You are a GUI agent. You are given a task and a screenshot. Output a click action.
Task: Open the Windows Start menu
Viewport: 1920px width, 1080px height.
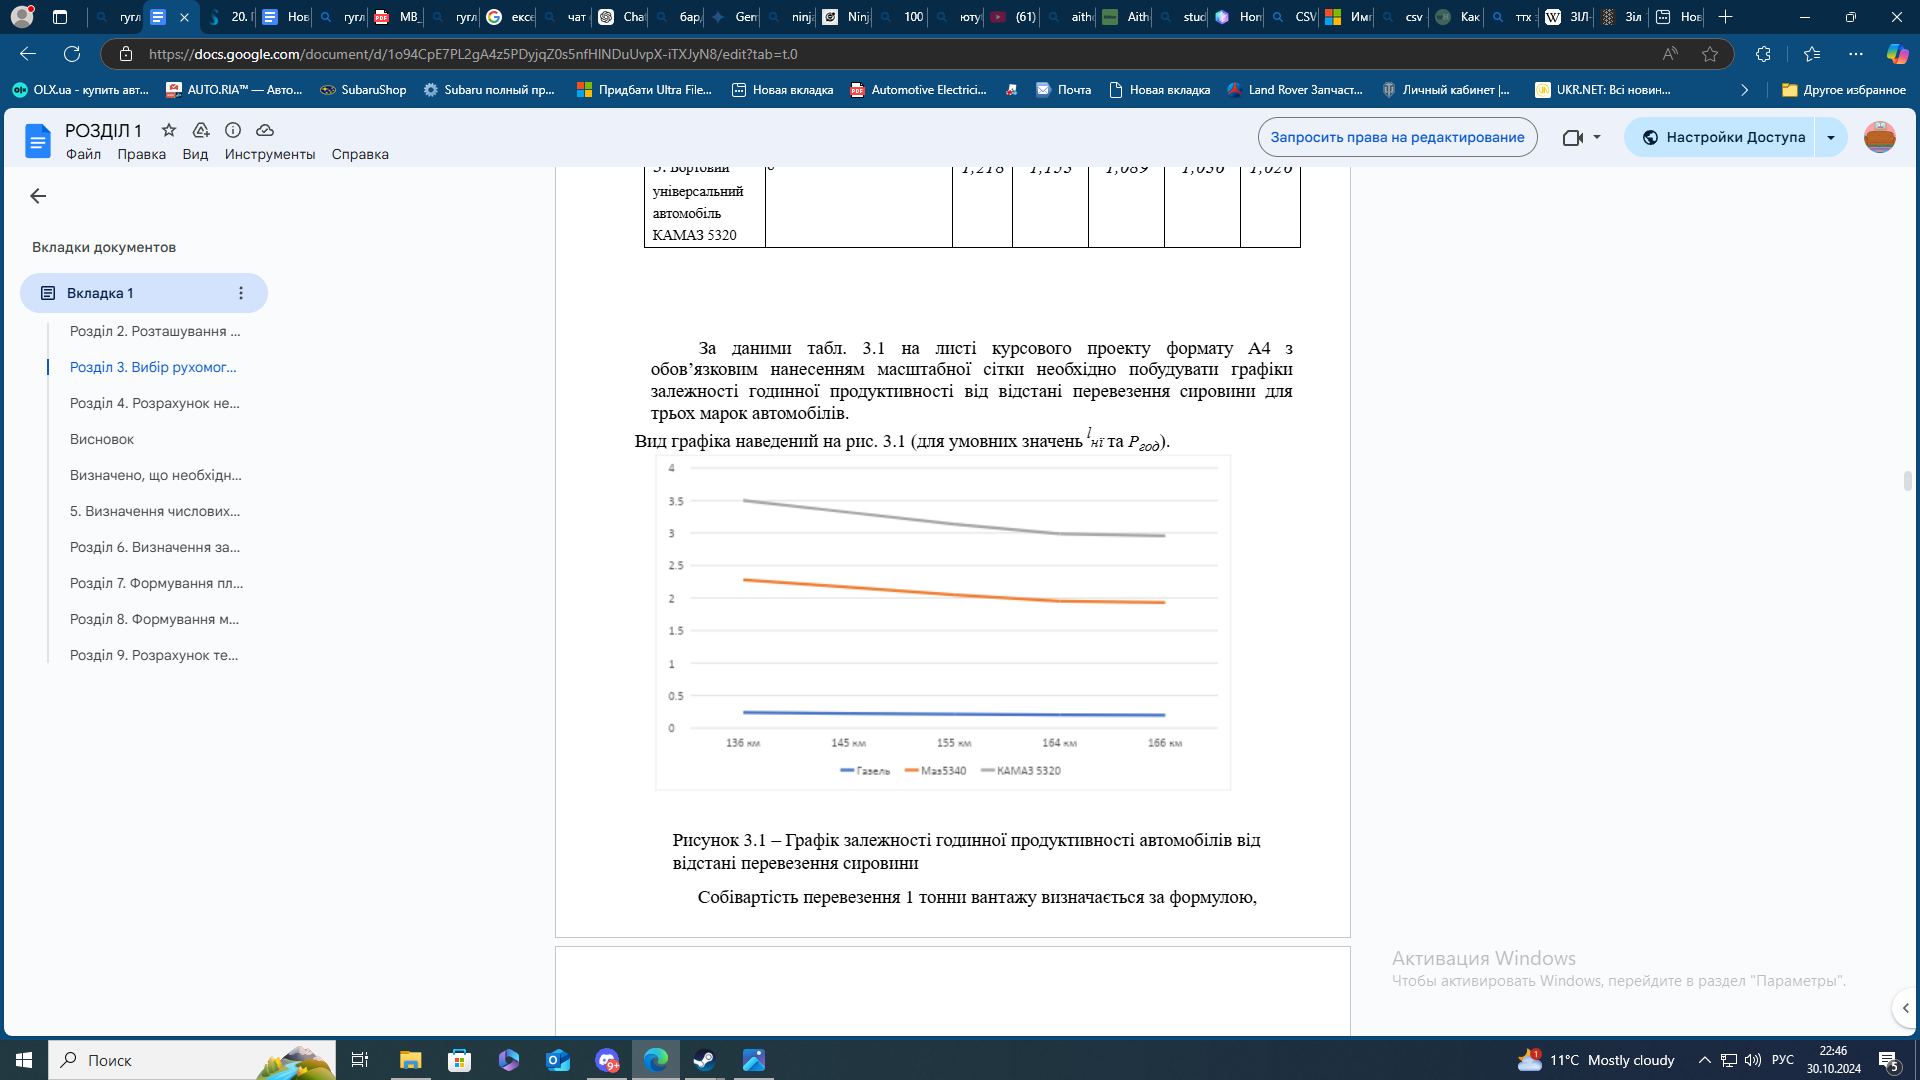pyautogui.click(x=24, y=1060)
